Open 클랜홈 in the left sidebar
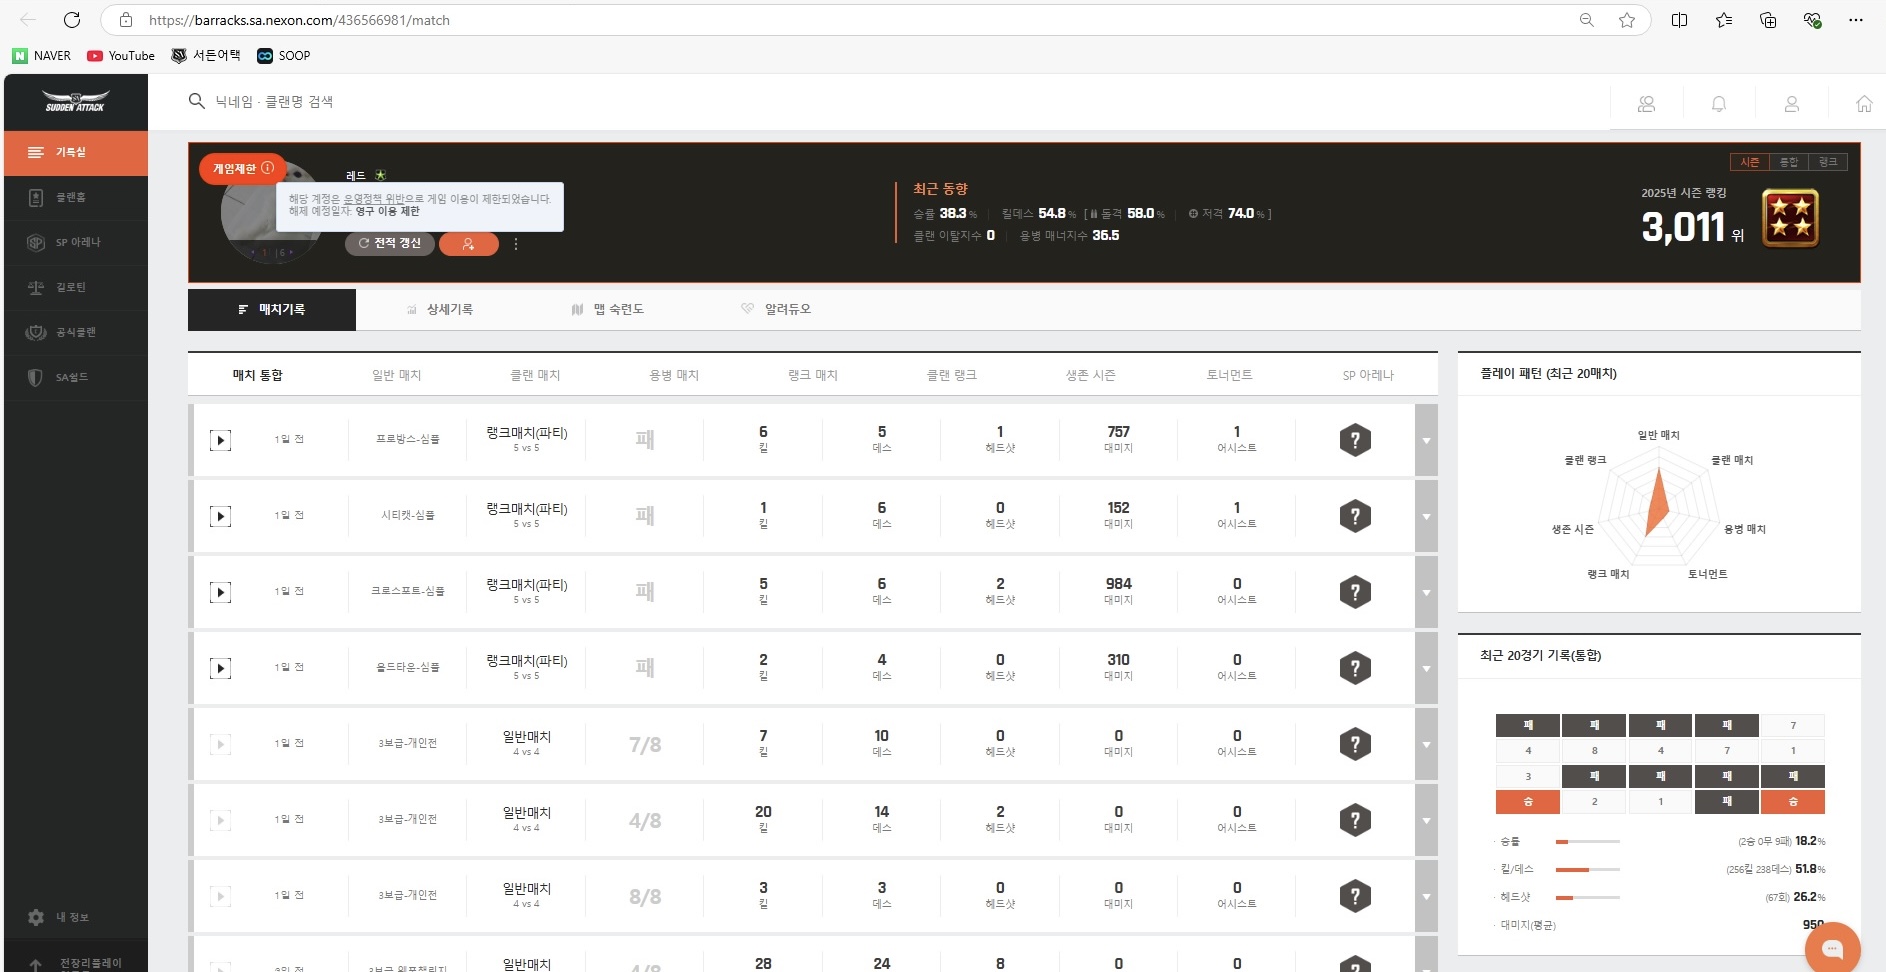This screenshot has width=1886, height=972. (70, 198)
